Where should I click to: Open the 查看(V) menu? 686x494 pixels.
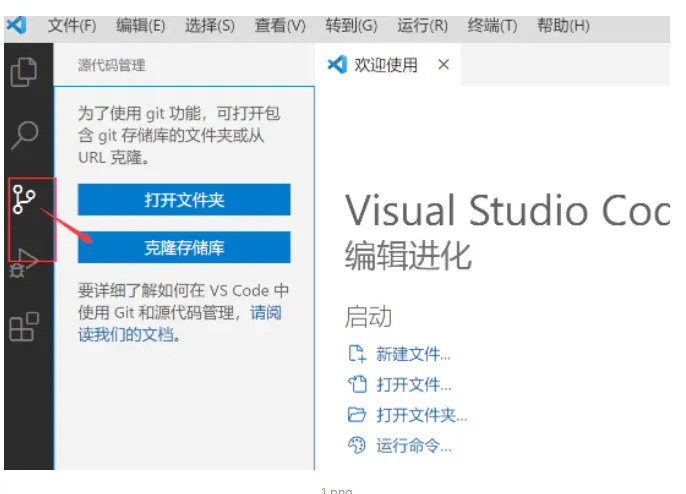click(x=280, y=25)
